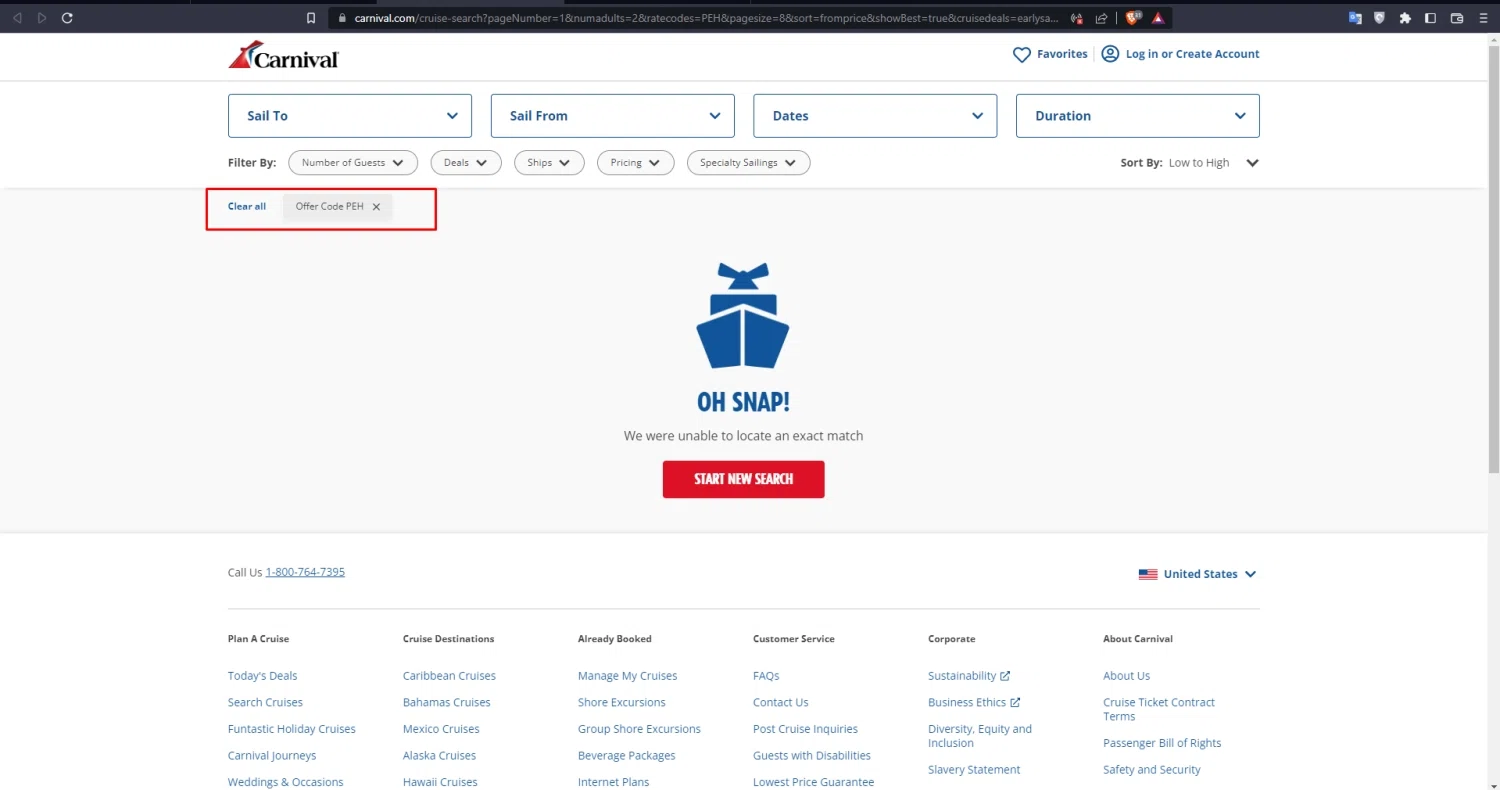Change the Sort By Low to High option

coord(1213,163)
